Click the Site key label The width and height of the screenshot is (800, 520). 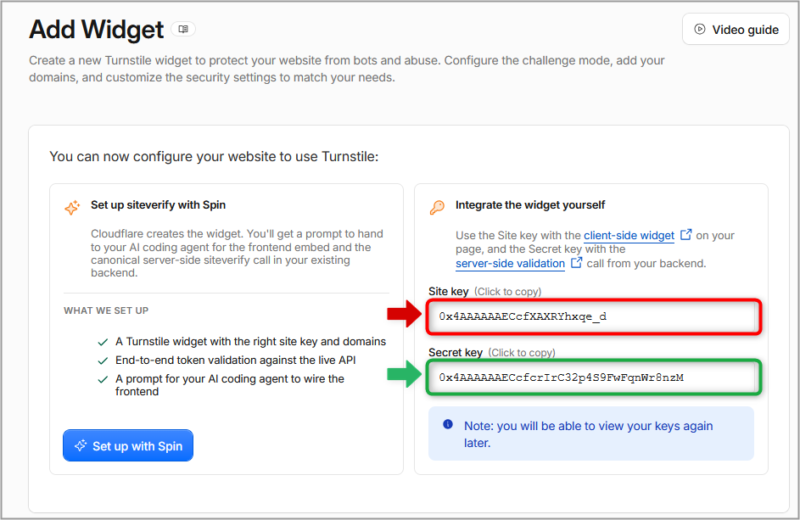click(x=448, y=291)
